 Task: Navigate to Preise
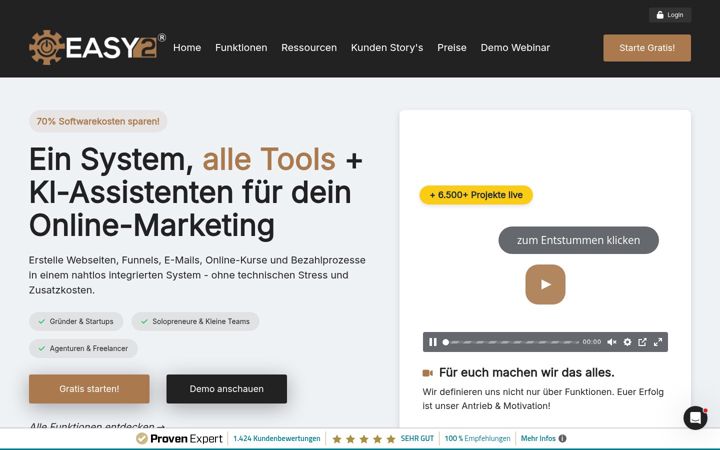(452, 48)
